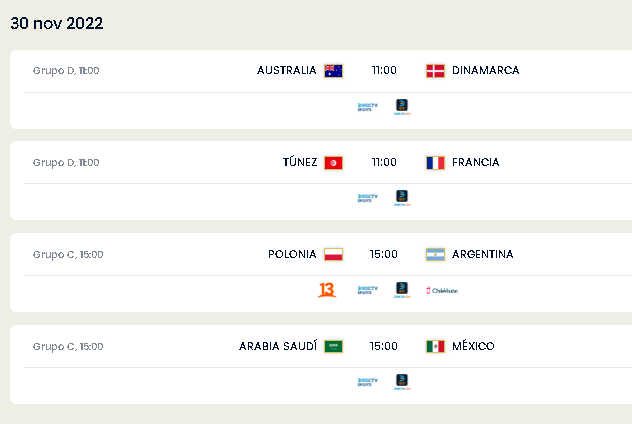The width and height of the screenshot is (632, 424).
Task: Open Canal 13 logo in Polonia match
Action: pyautogui.click(x=327, y=290)
